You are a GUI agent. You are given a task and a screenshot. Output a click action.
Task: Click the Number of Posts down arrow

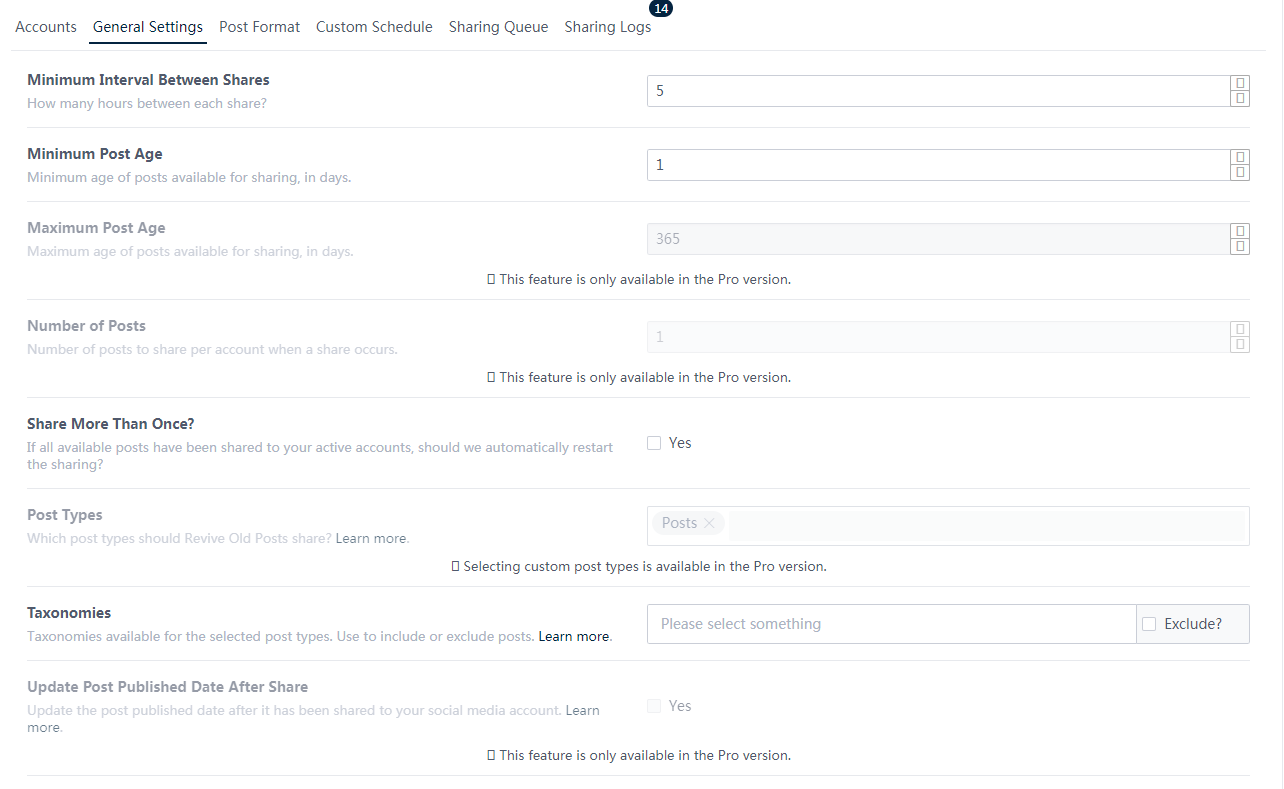tap(1240, 344)
